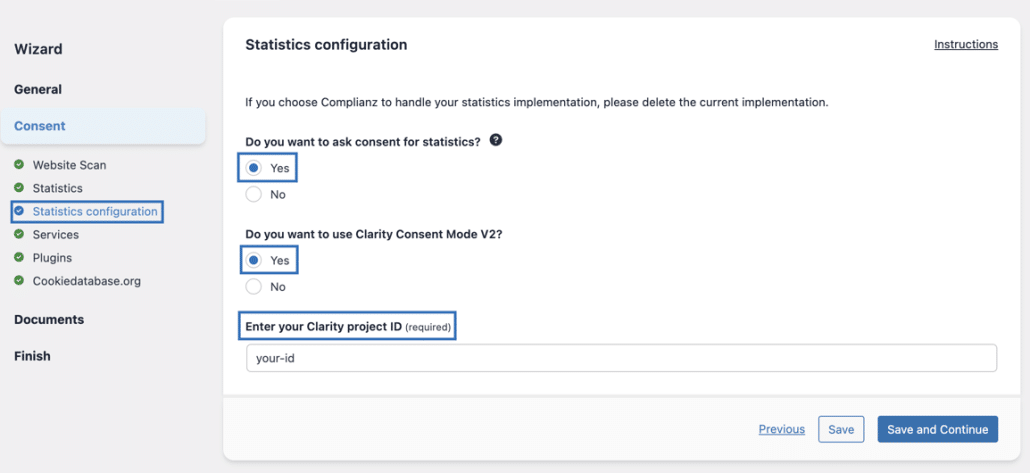
Task: Click the Previous link
Action: coord(781,429)
